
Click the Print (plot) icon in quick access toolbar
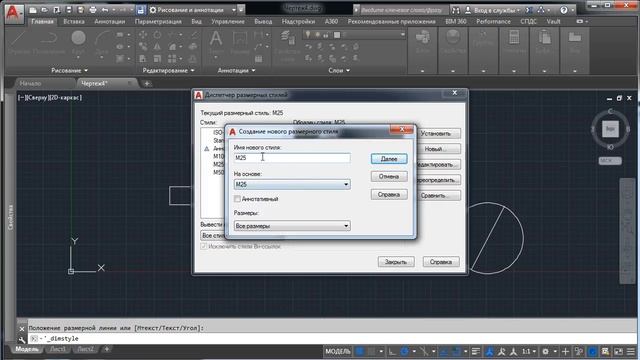(93, 10)
